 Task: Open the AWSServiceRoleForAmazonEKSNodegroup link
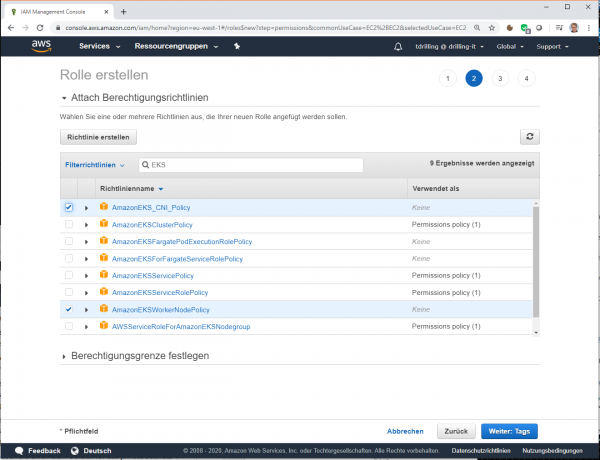click(x=181, y=326)
